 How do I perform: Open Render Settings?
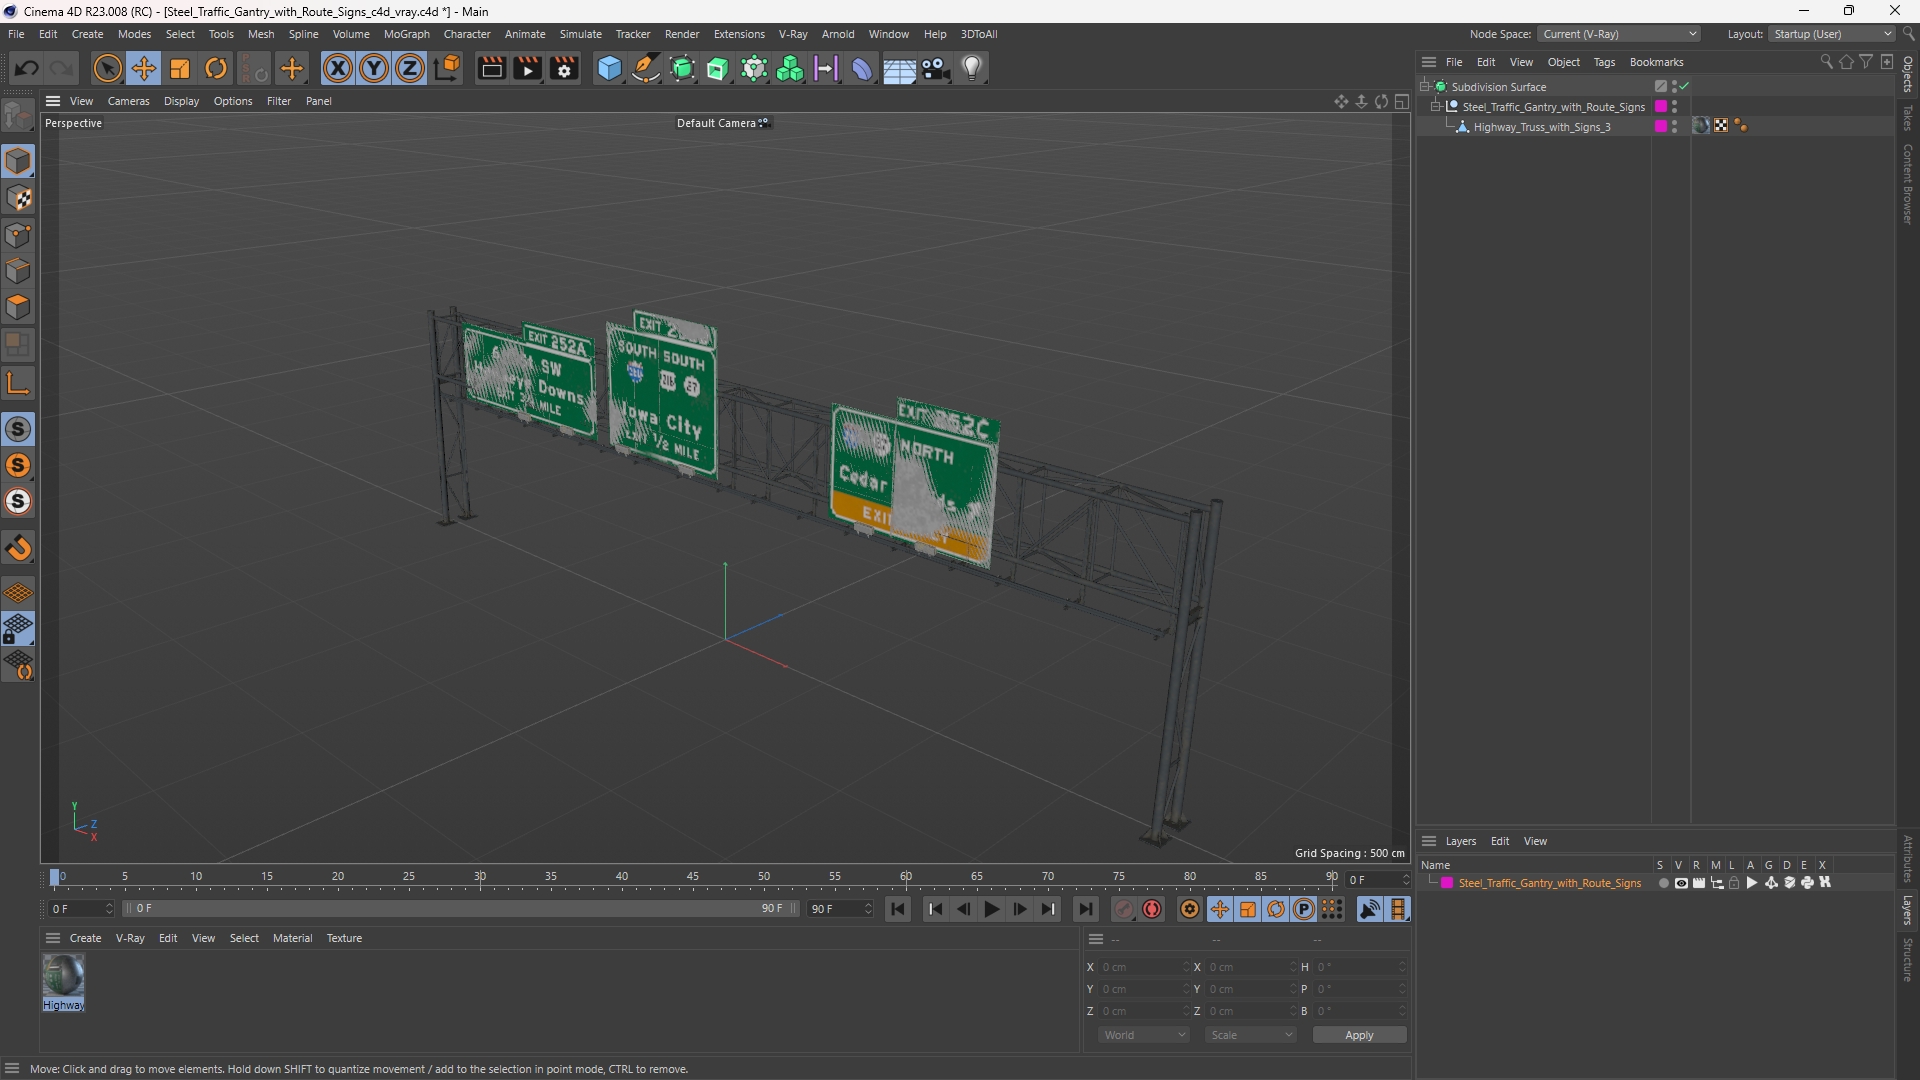pyautogui.click(x=564, y=68)
